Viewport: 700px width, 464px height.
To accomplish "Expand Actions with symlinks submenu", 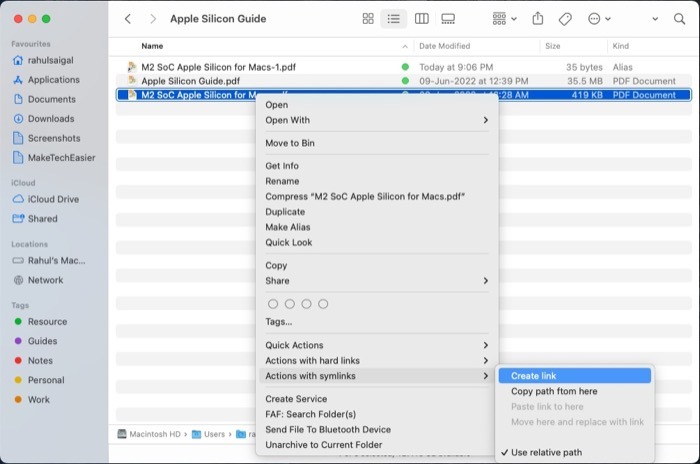I will pos(377,376).
